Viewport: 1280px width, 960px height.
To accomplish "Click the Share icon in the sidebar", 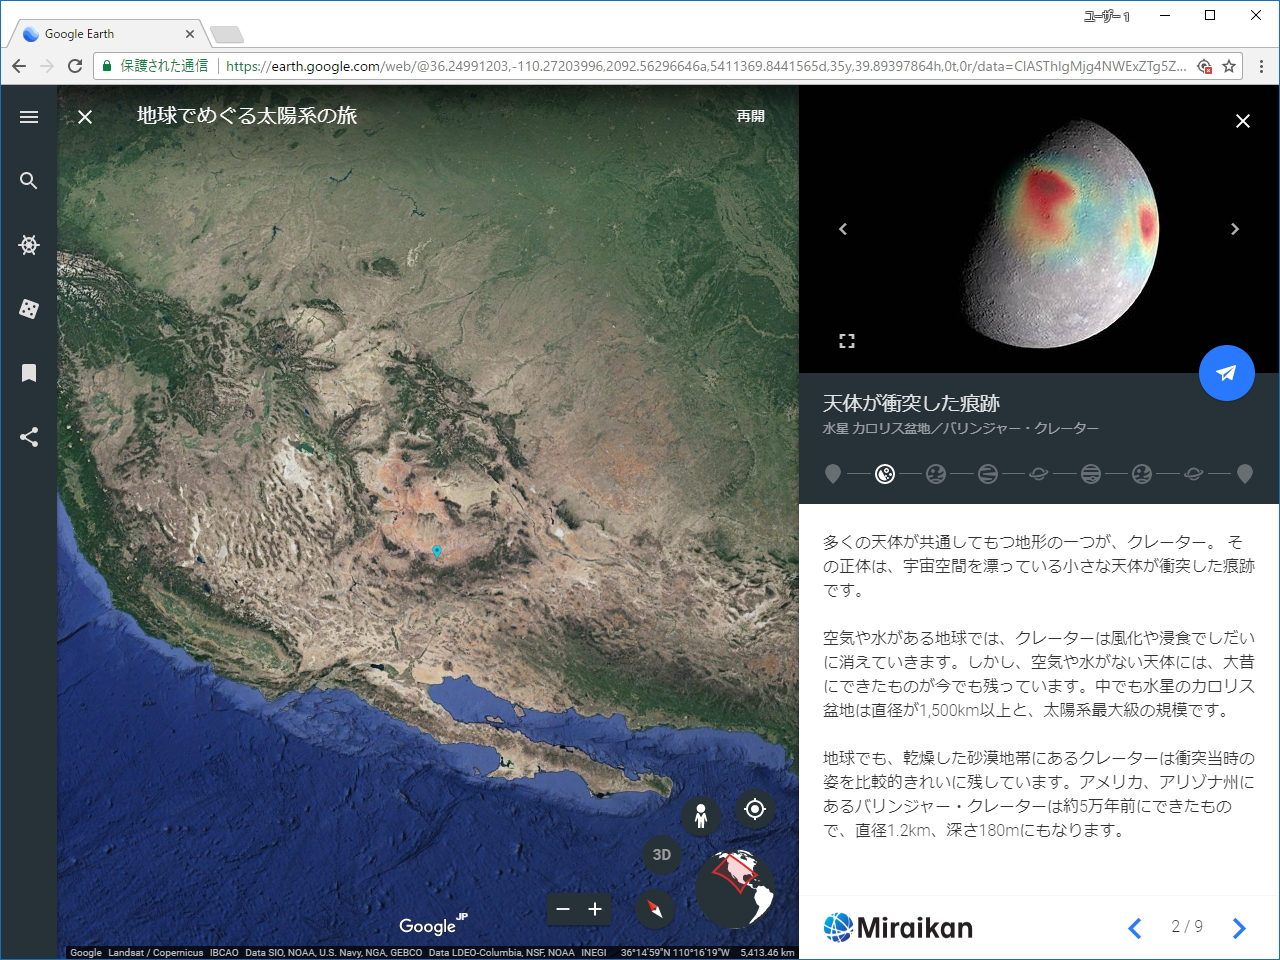I will [x=29, y=437].
